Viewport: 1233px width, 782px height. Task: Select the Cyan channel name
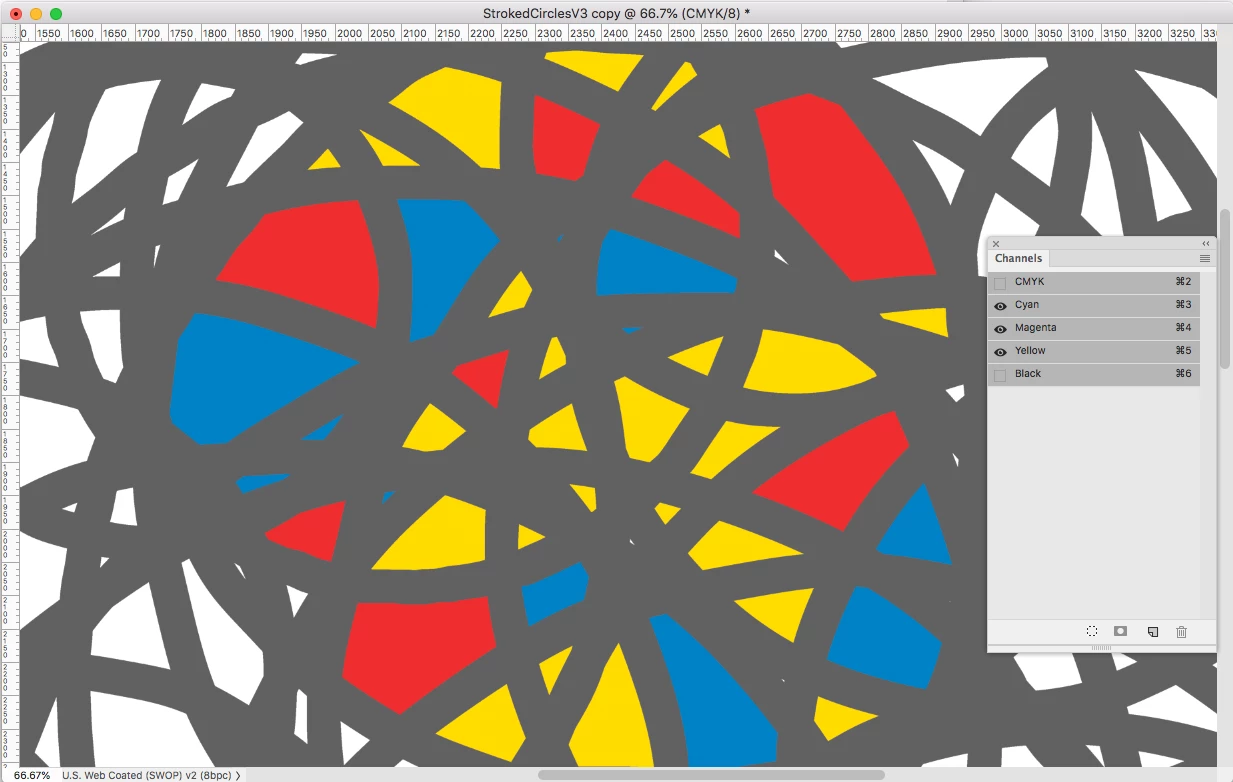tap(1027, 305)
